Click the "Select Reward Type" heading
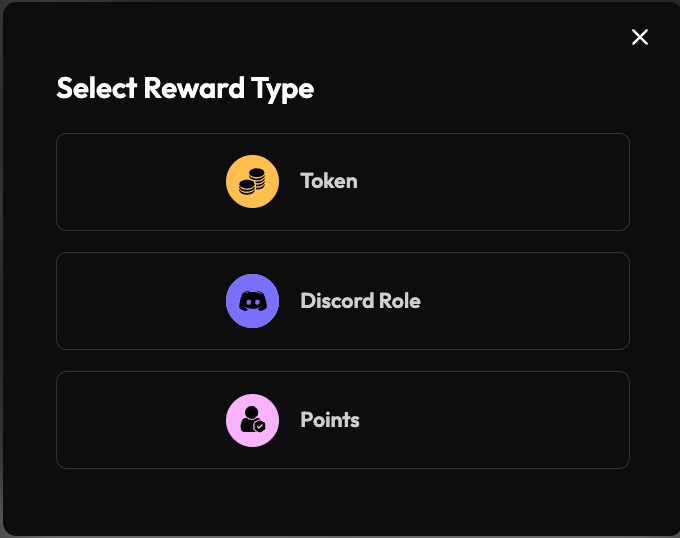This screenshot has height=538, width=680. click(185, 88)
